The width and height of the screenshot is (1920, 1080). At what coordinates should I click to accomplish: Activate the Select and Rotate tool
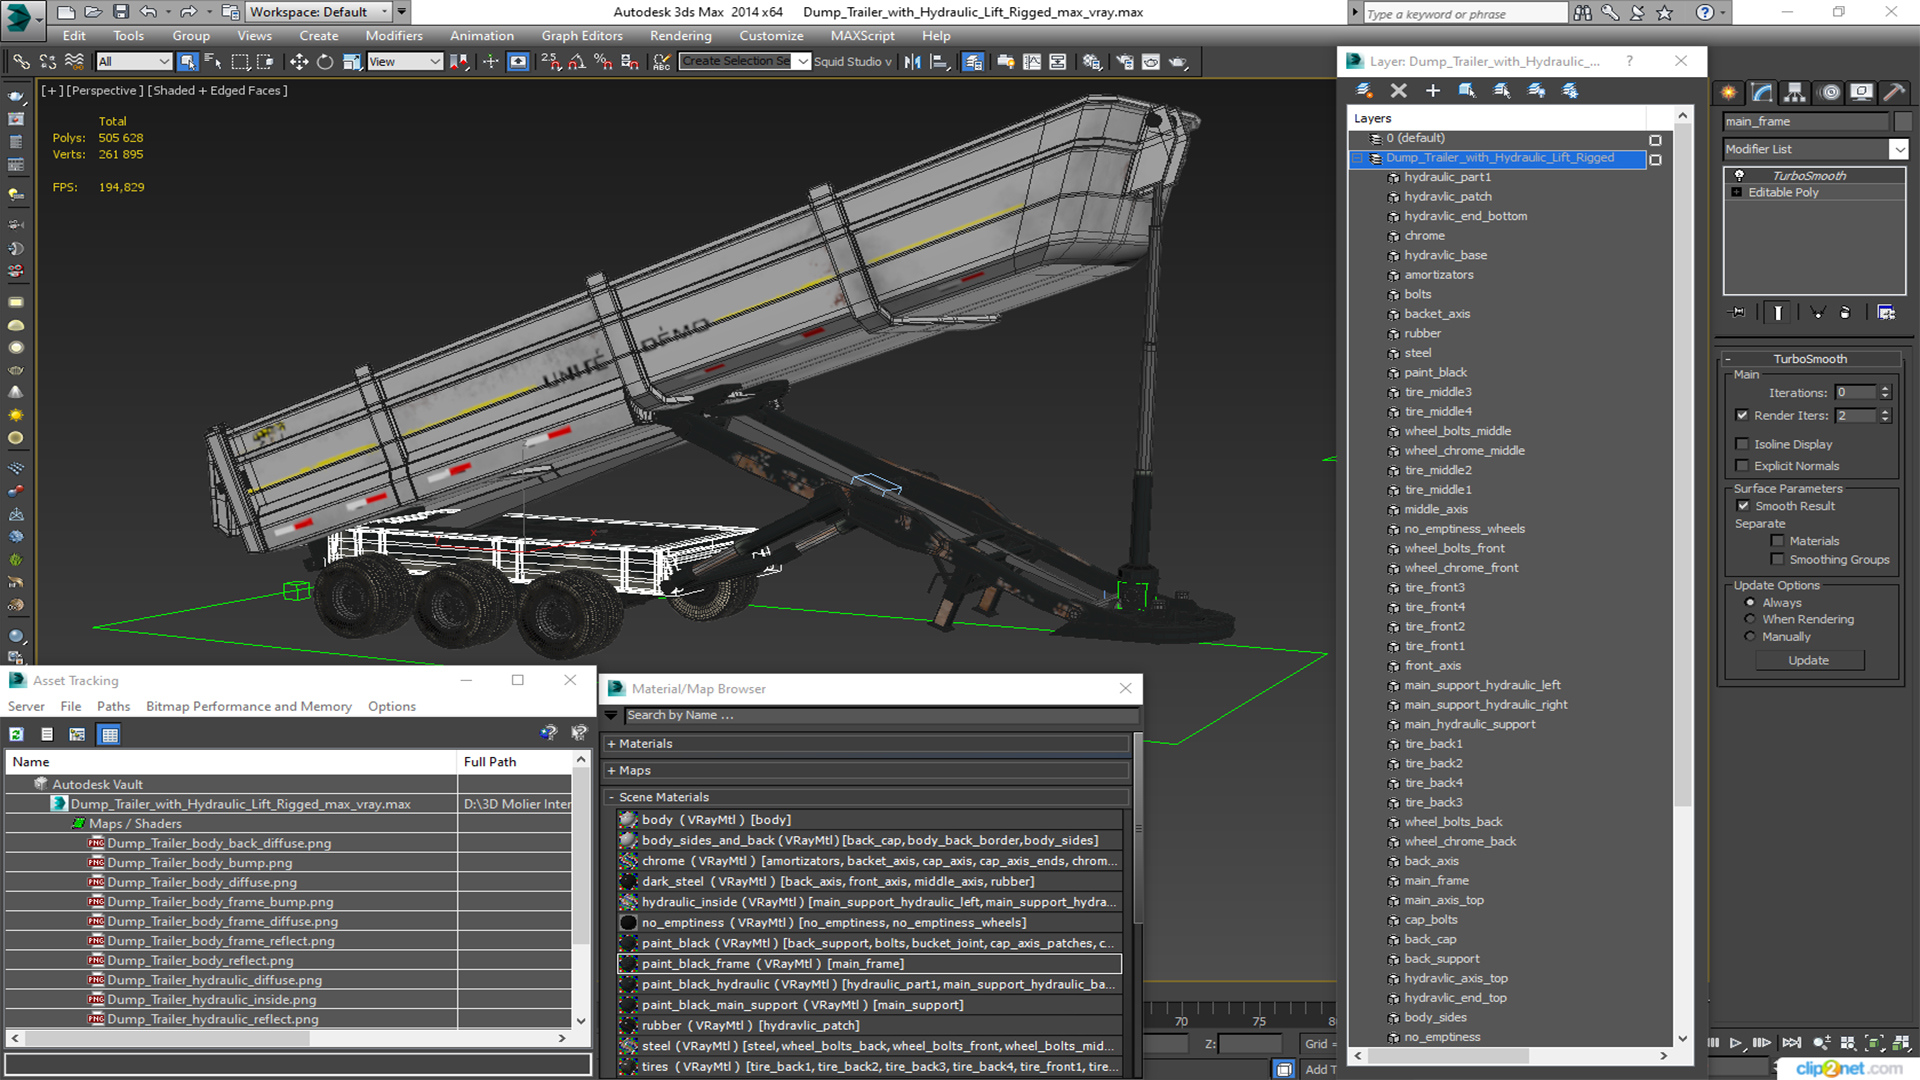pyautogui.click(x=325, y=62)
